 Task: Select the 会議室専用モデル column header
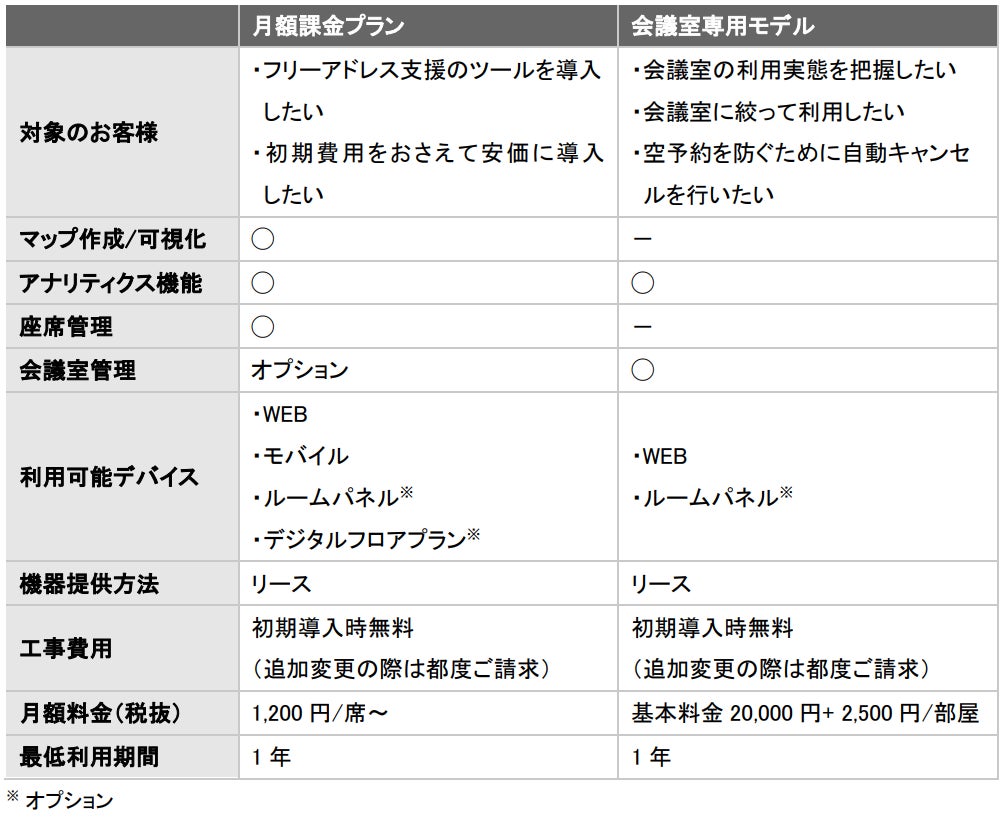pyautogui.click(x=723, y=25)
